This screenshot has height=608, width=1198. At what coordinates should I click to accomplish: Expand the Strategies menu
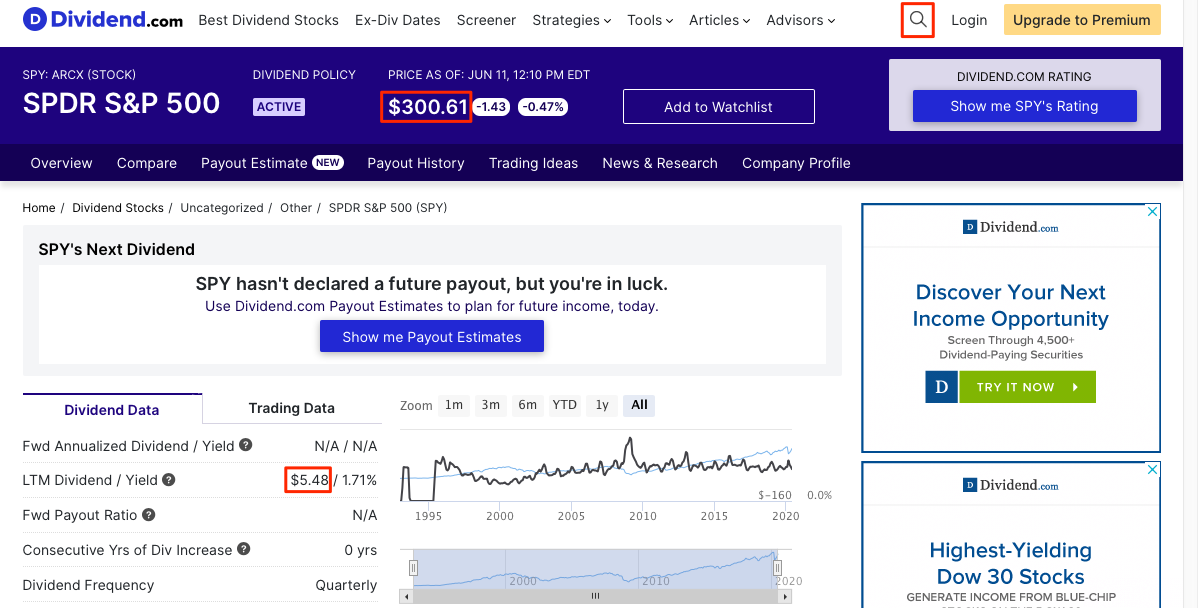coord(571,21)
